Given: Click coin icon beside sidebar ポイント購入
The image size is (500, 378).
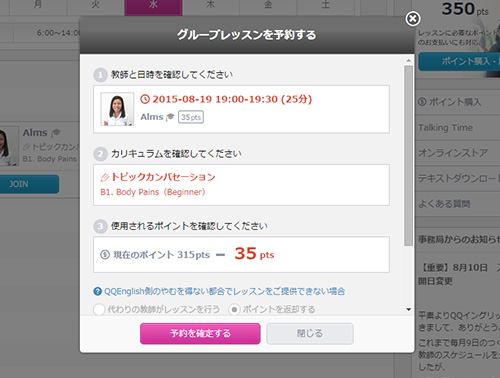Looking at the screenshot, I should 422,102.
